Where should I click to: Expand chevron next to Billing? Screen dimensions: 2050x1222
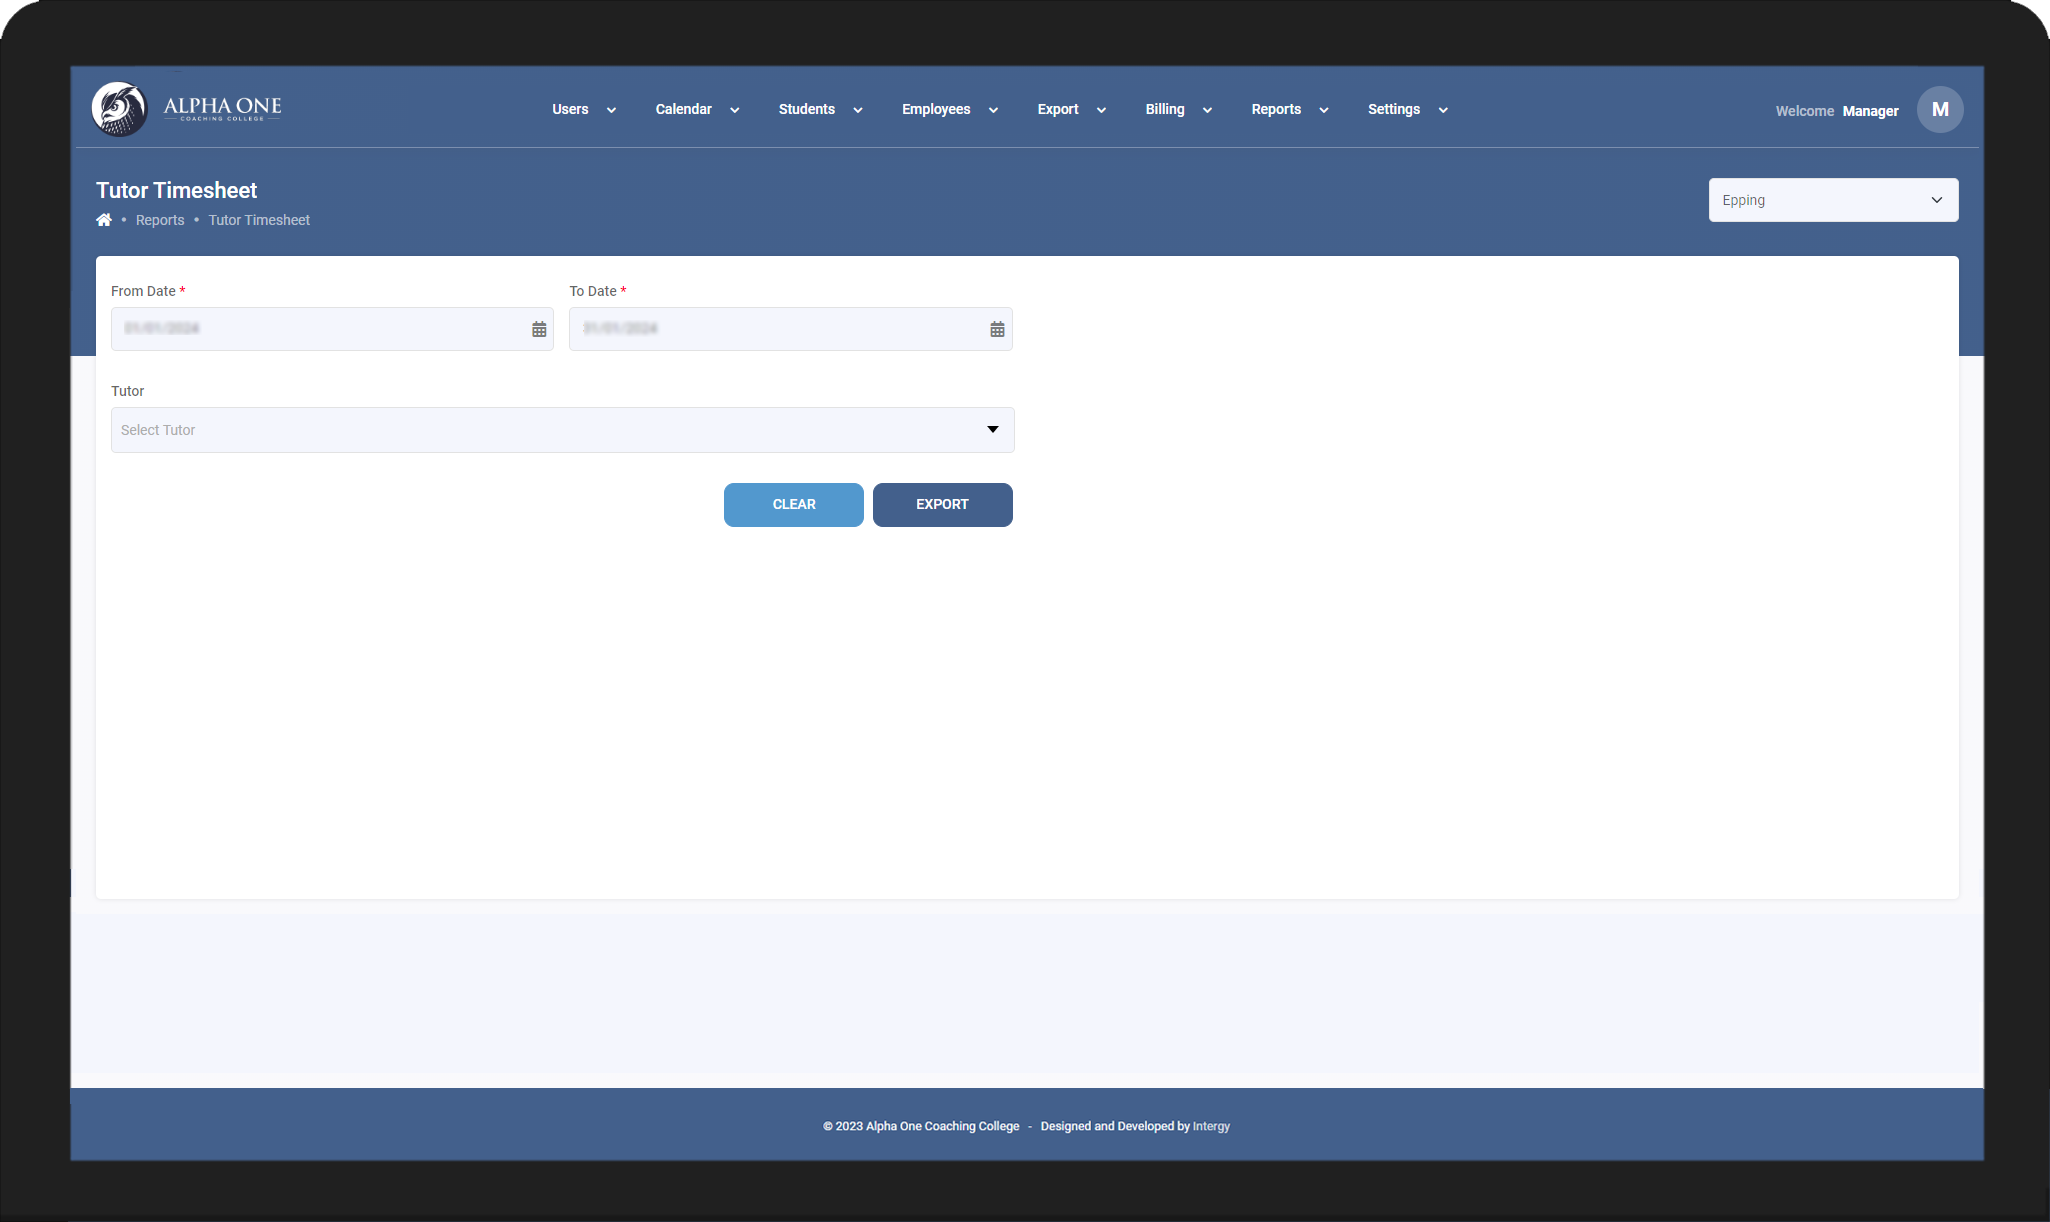tap(1207, 110)
